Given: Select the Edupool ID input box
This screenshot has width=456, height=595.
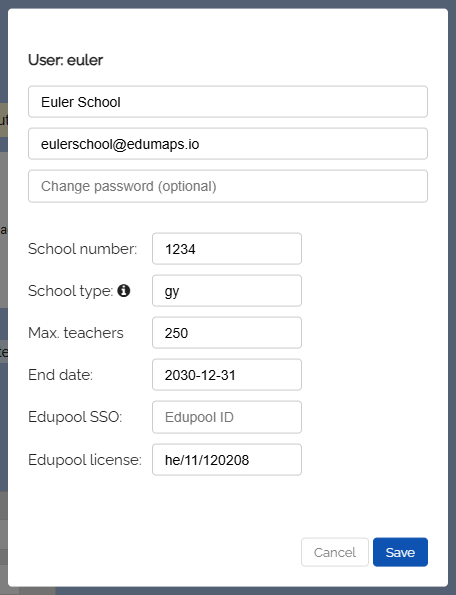Looking at the screenshot, I should (x=227, y=417).
